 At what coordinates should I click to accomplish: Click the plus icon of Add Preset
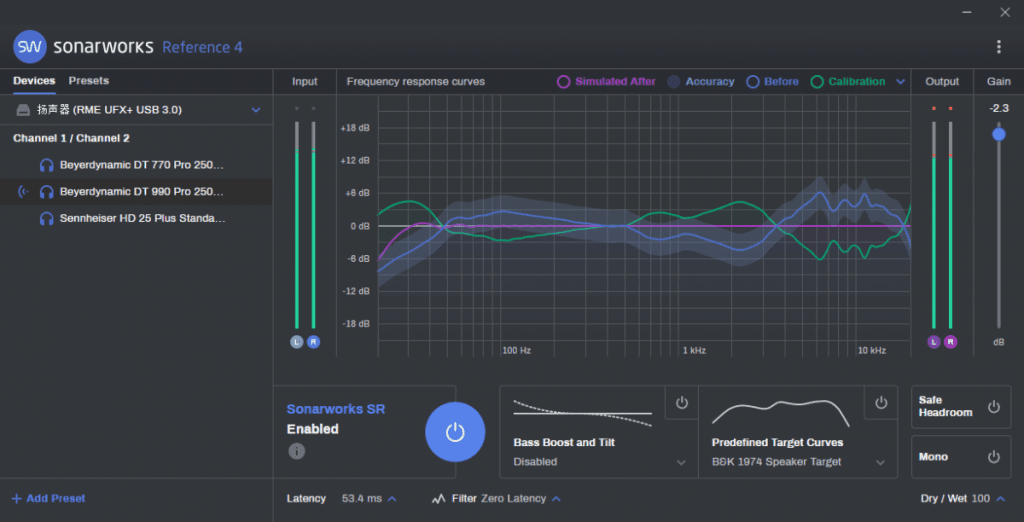point(16,499)
